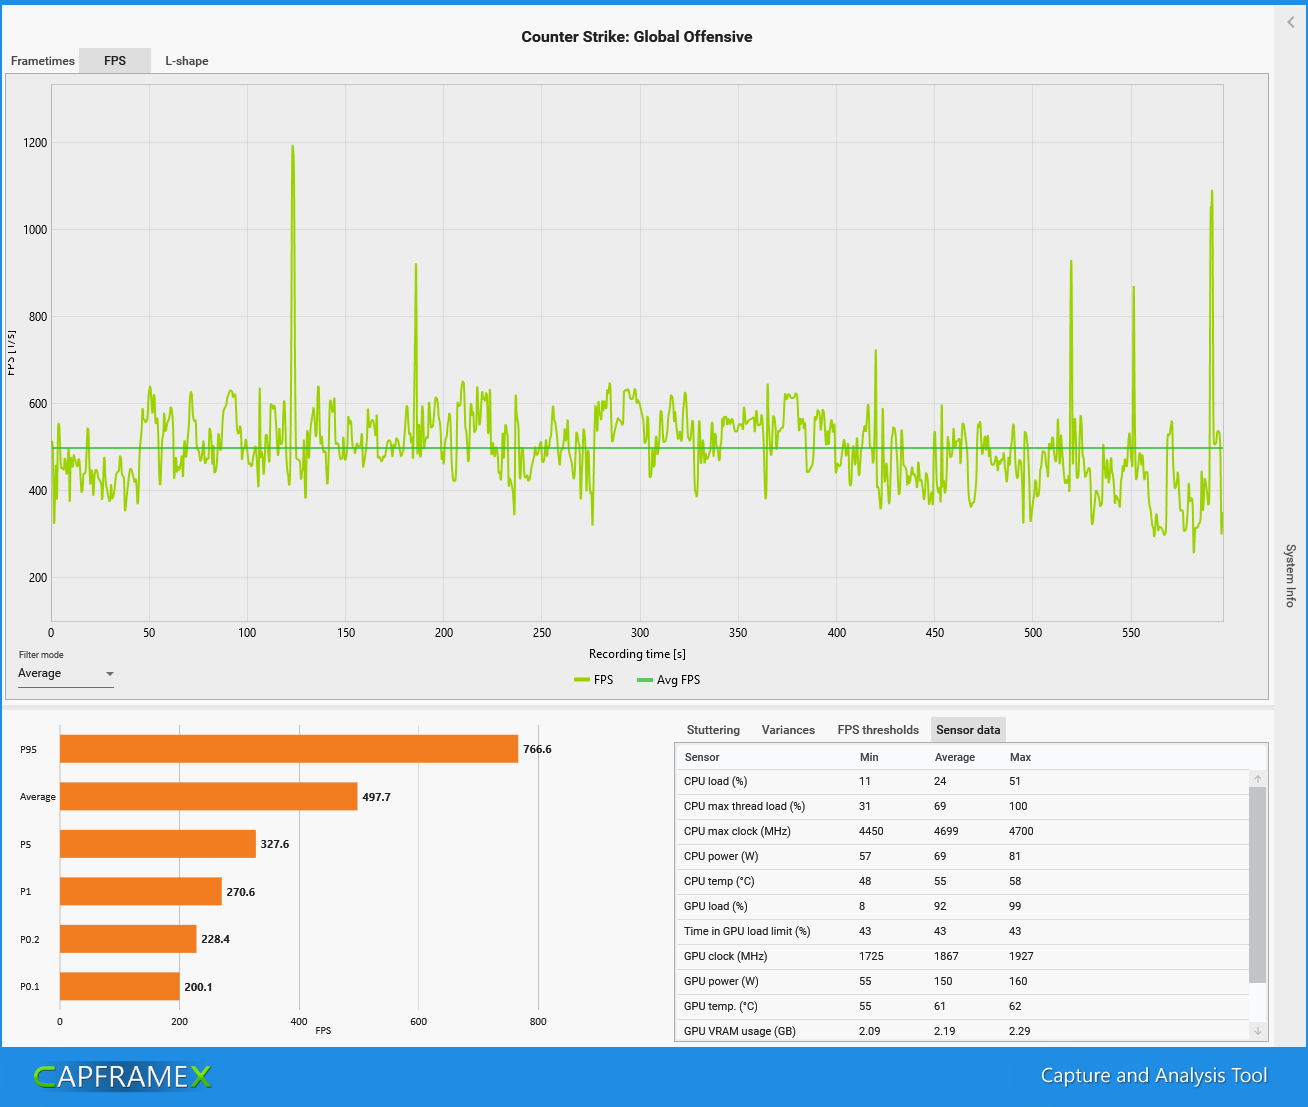Screen dimensions: 1308x1107
Task: Click the Average column header
Action: point(955,757)
